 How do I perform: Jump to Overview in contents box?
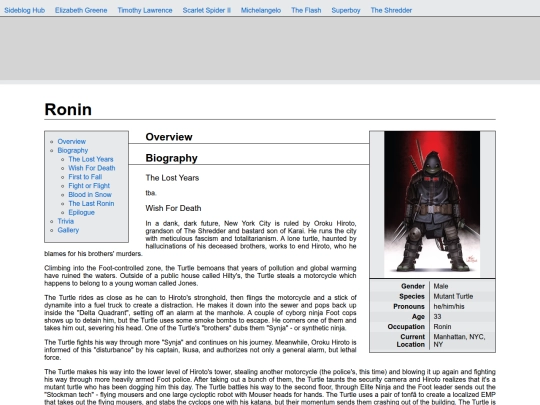pyautogui.click(x=72, y=142)
